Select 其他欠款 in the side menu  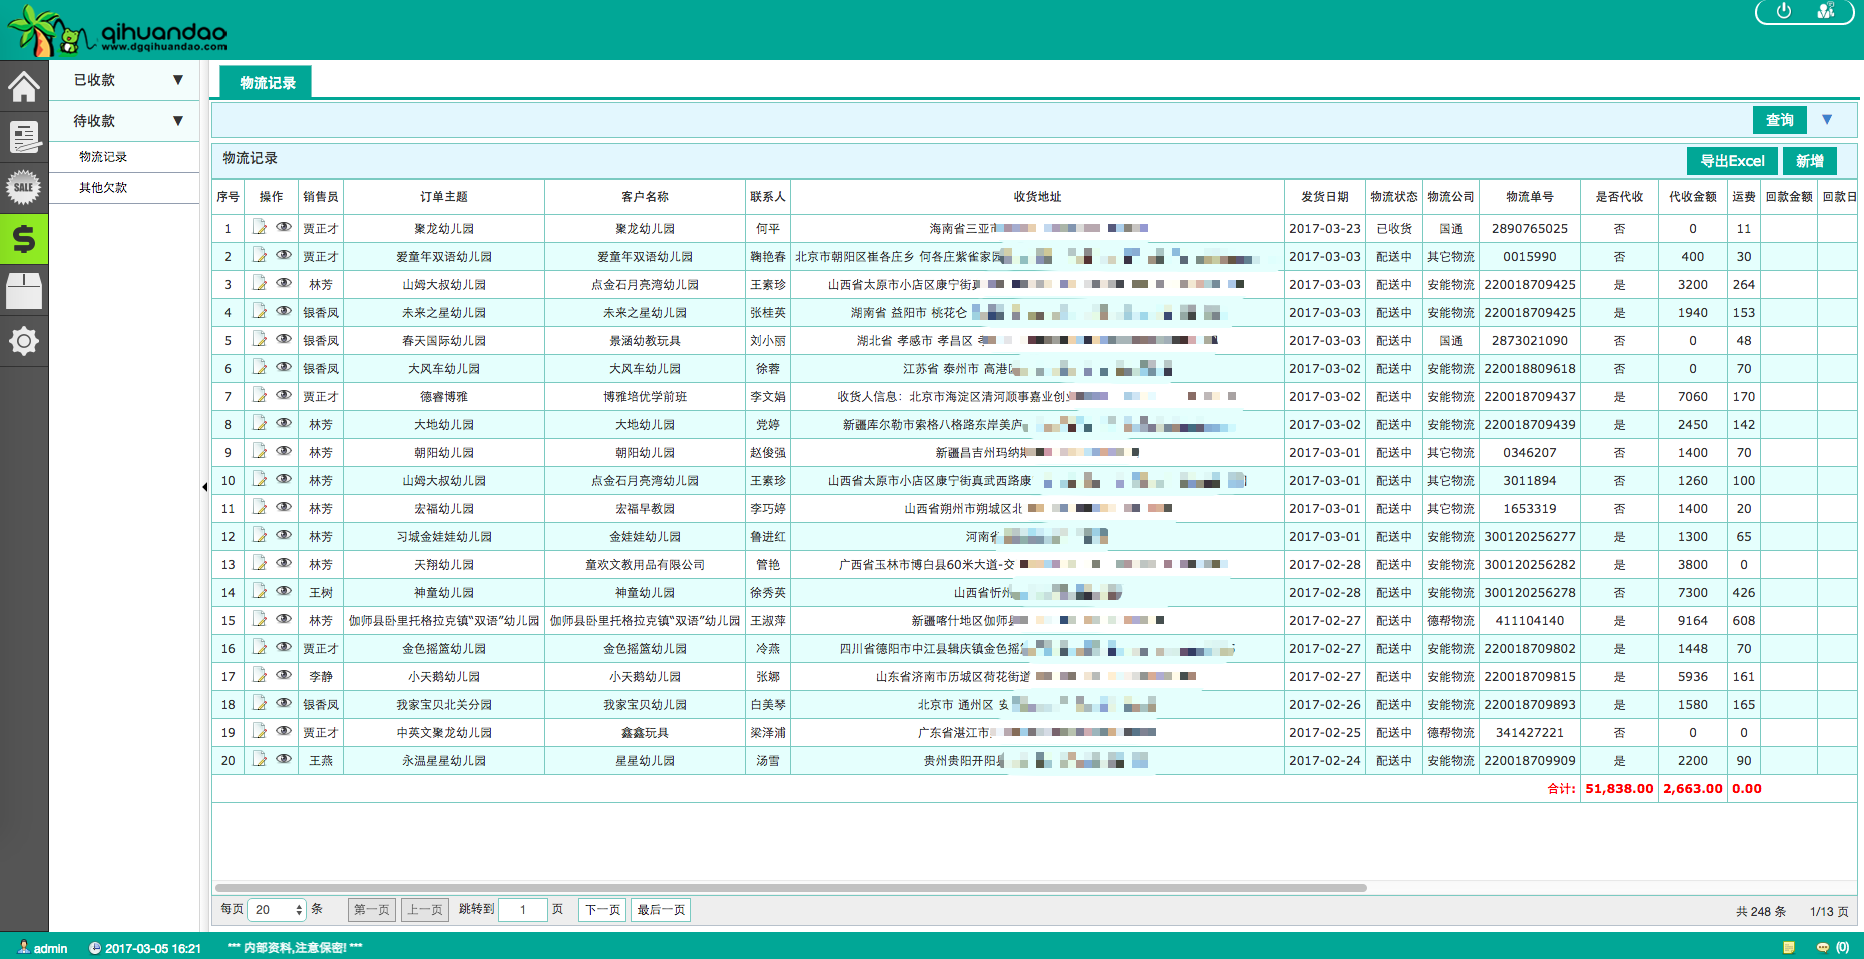pyautogui.click(x=103, y=188)
